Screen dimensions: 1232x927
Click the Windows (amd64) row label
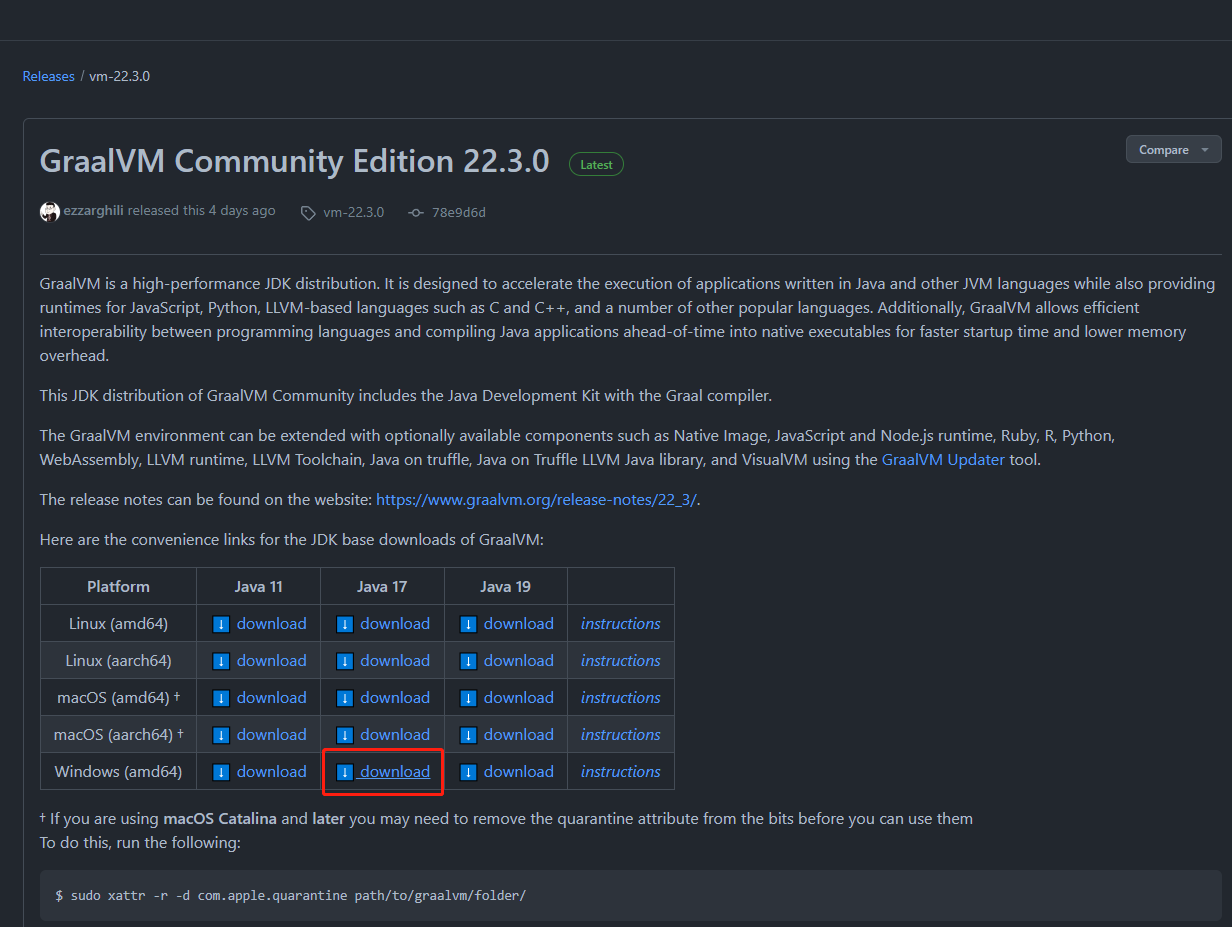pos(118,772)
